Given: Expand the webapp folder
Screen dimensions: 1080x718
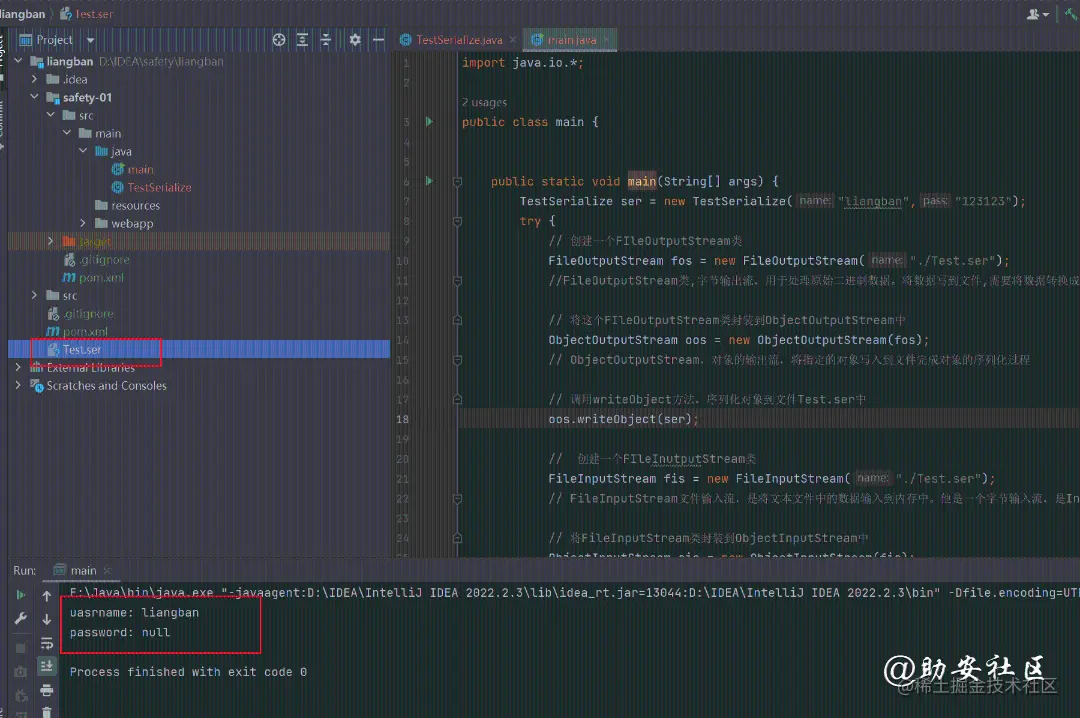Looking at the screenshot, I should click(x=83, y=223).
